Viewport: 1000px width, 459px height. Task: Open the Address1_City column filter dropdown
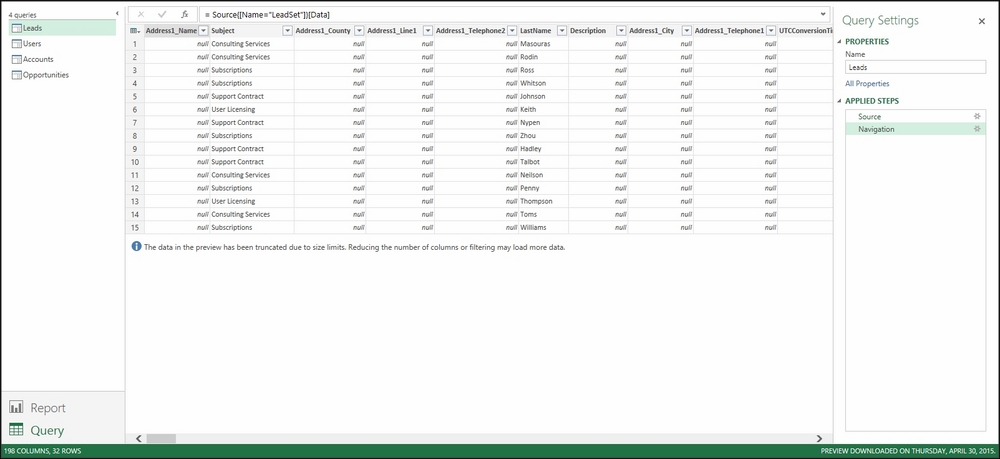tap(686, 31)
